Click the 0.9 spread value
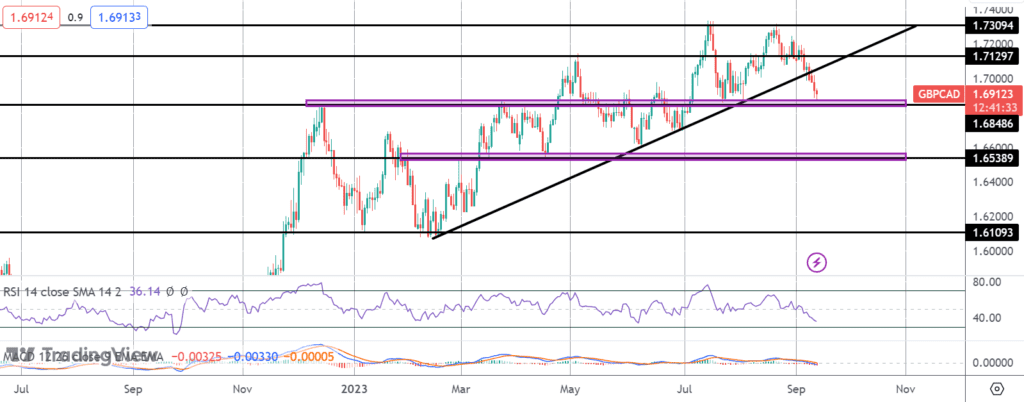The width and height of the screenshot is (1024, 402). 75,18
